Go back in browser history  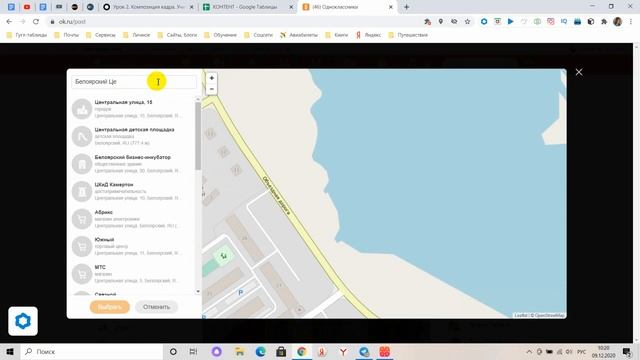click(9, 22)
